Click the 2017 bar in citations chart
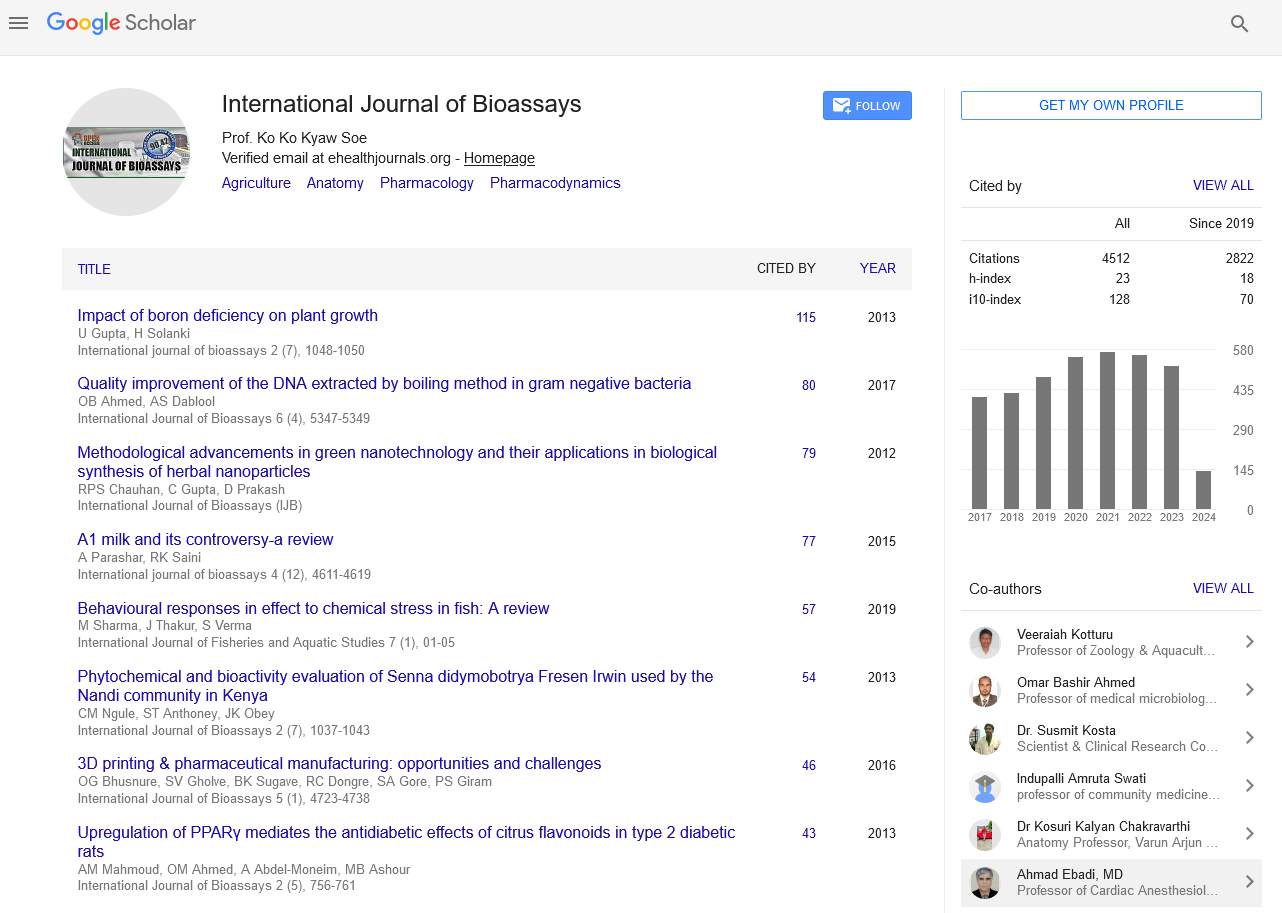This screenshot has height=913, width=1282. click(980, 453)
